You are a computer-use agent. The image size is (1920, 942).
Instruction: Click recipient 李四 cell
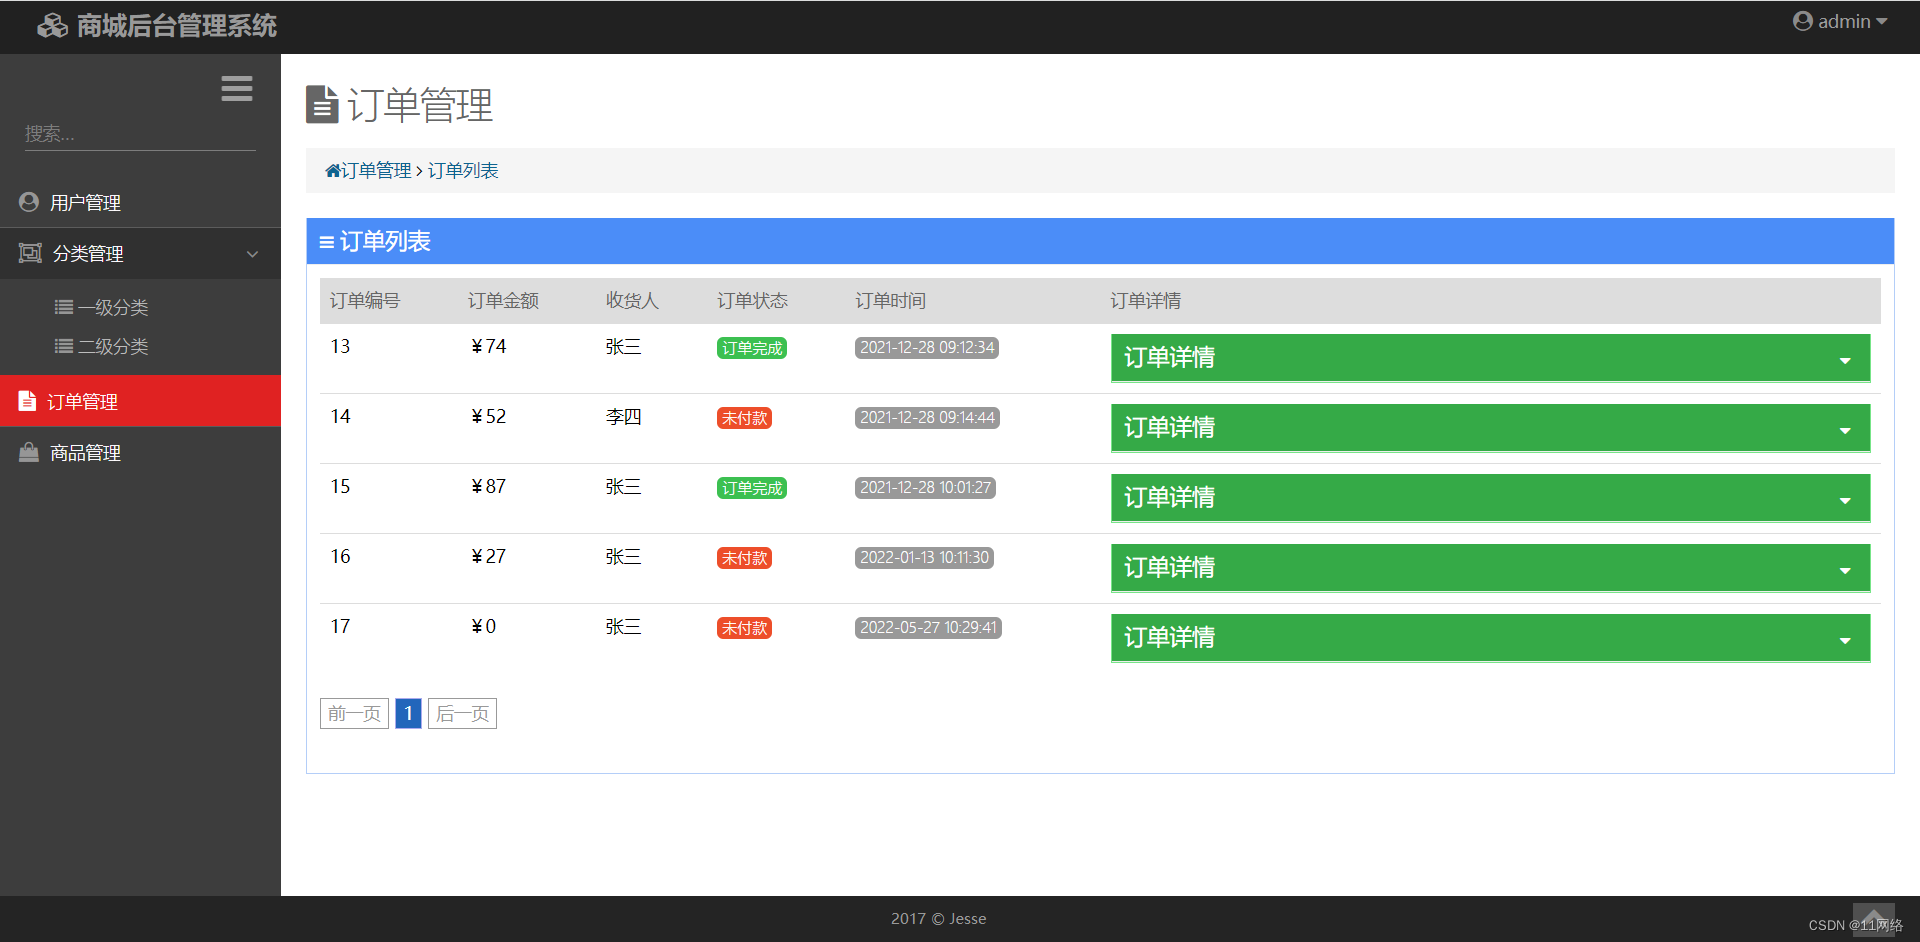tap(623, 417)
